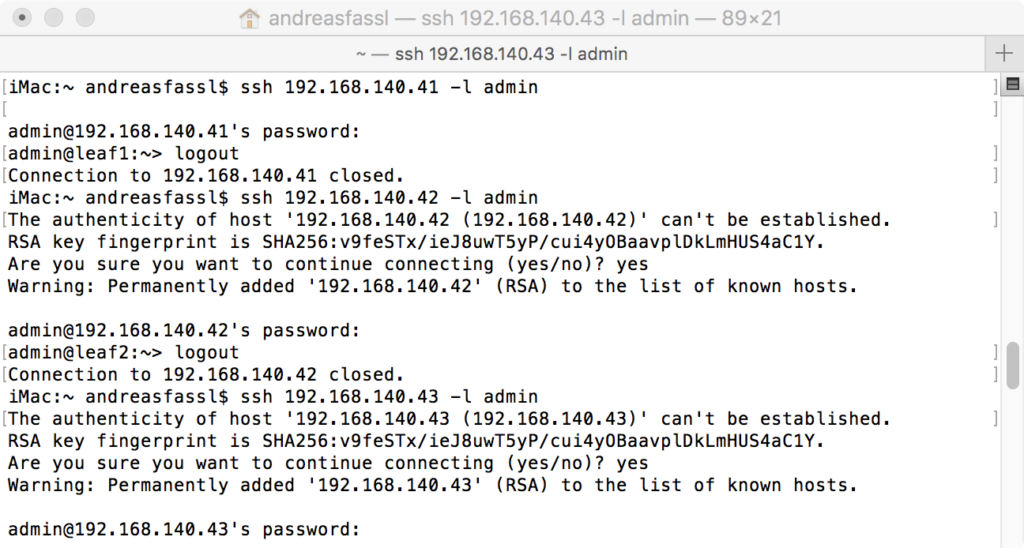Zoom the terminal window with third button
This screenshot has width=1024, height=548.
85,18
